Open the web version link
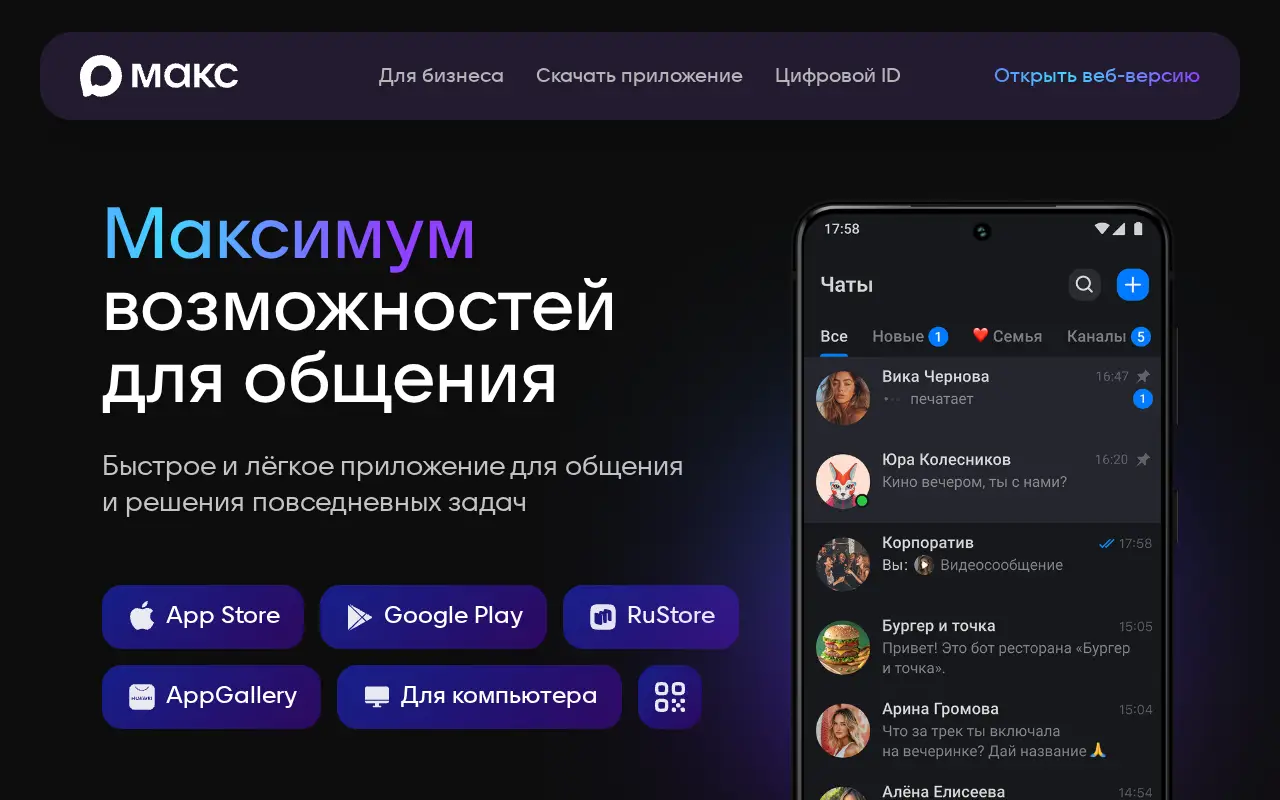The image size is (1280, 800). (1097, 76)
